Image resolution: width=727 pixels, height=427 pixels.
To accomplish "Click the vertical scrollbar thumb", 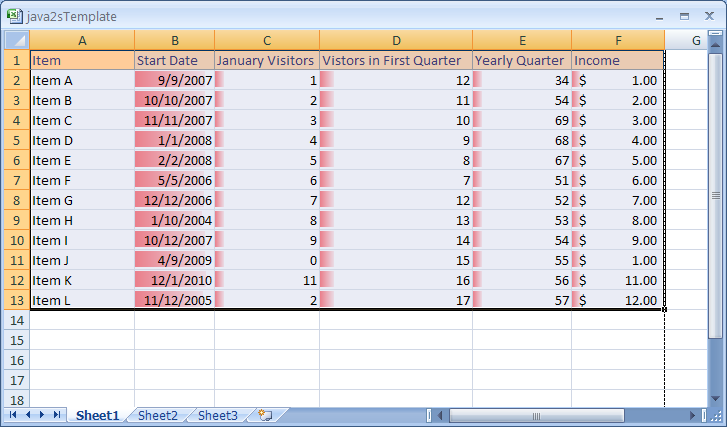I will (x=715, y=196).
